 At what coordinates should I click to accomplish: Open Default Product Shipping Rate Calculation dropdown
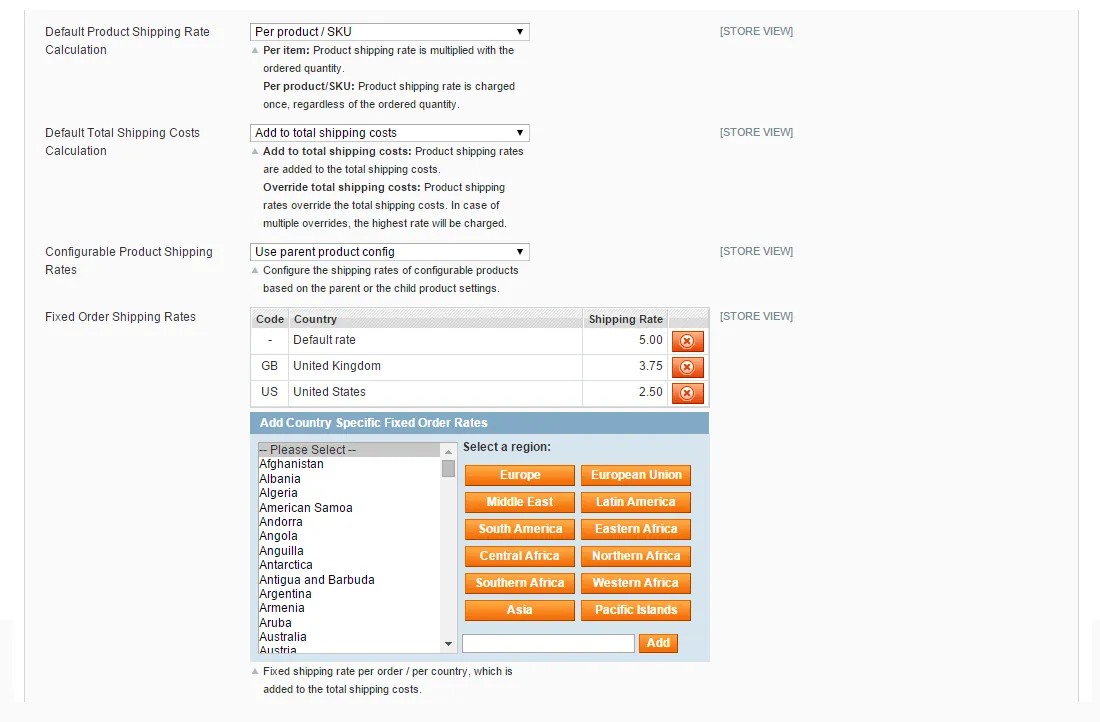pyautogui.click(x=389, y=32)
